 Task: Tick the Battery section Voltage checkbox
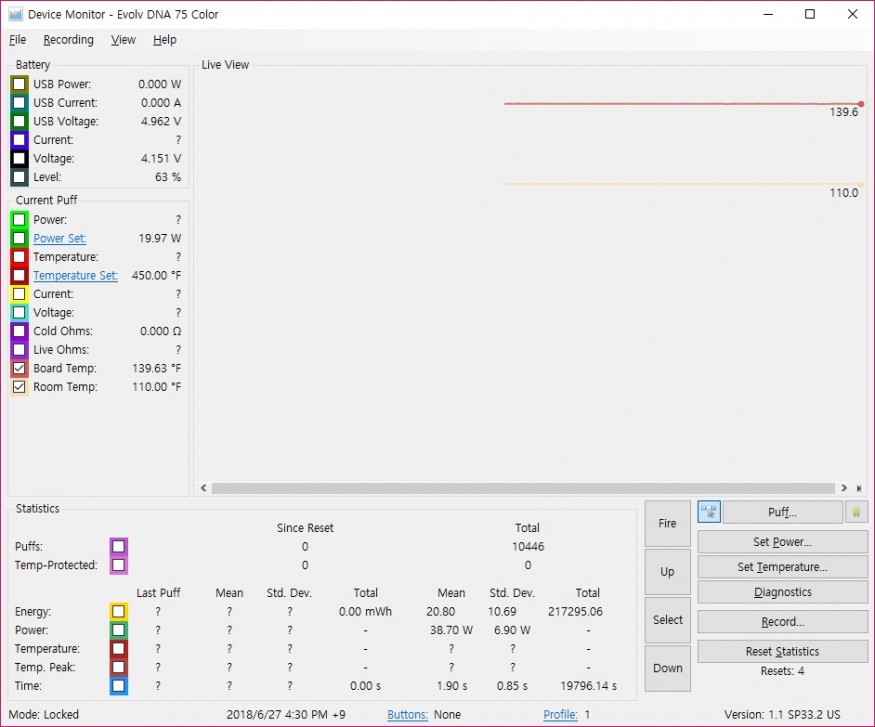19,158
